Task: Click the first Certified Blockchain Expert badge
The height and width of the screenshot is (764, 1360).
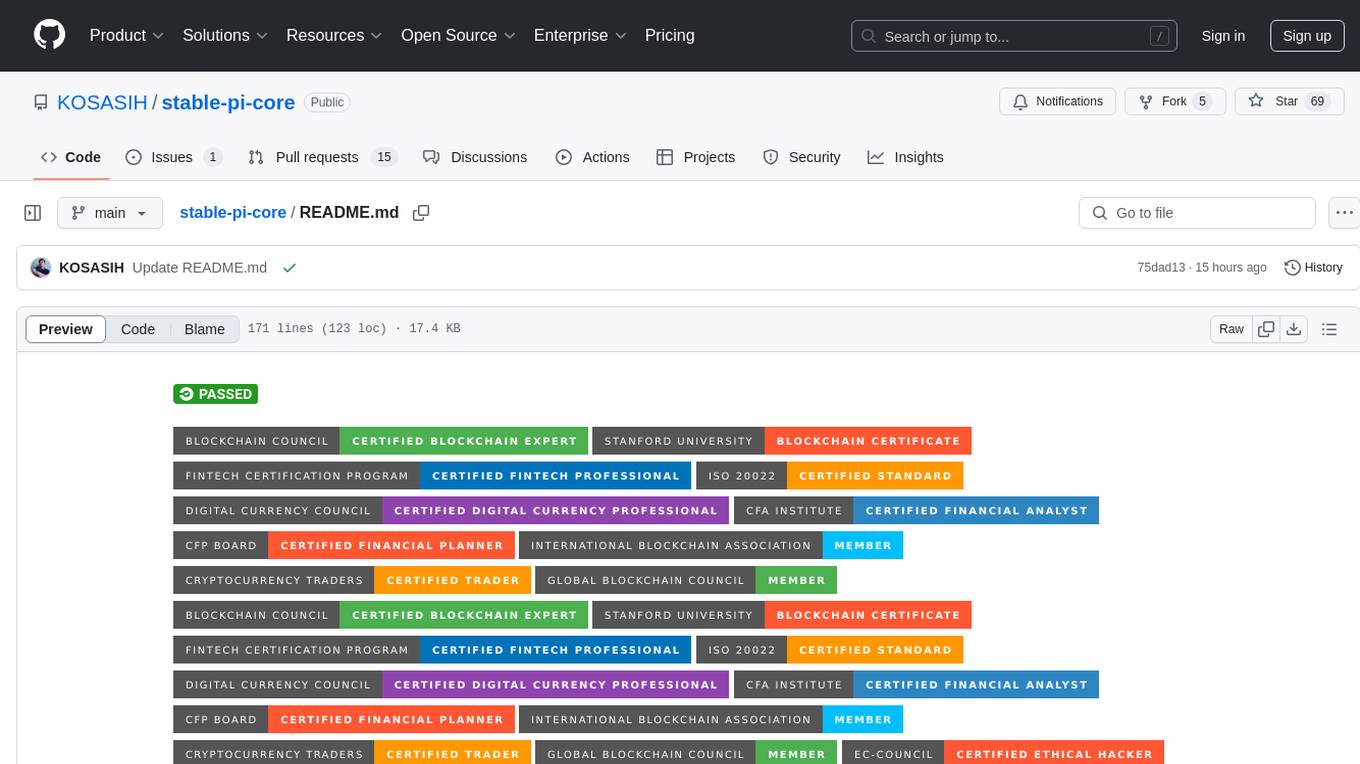Action: [381, 441]
